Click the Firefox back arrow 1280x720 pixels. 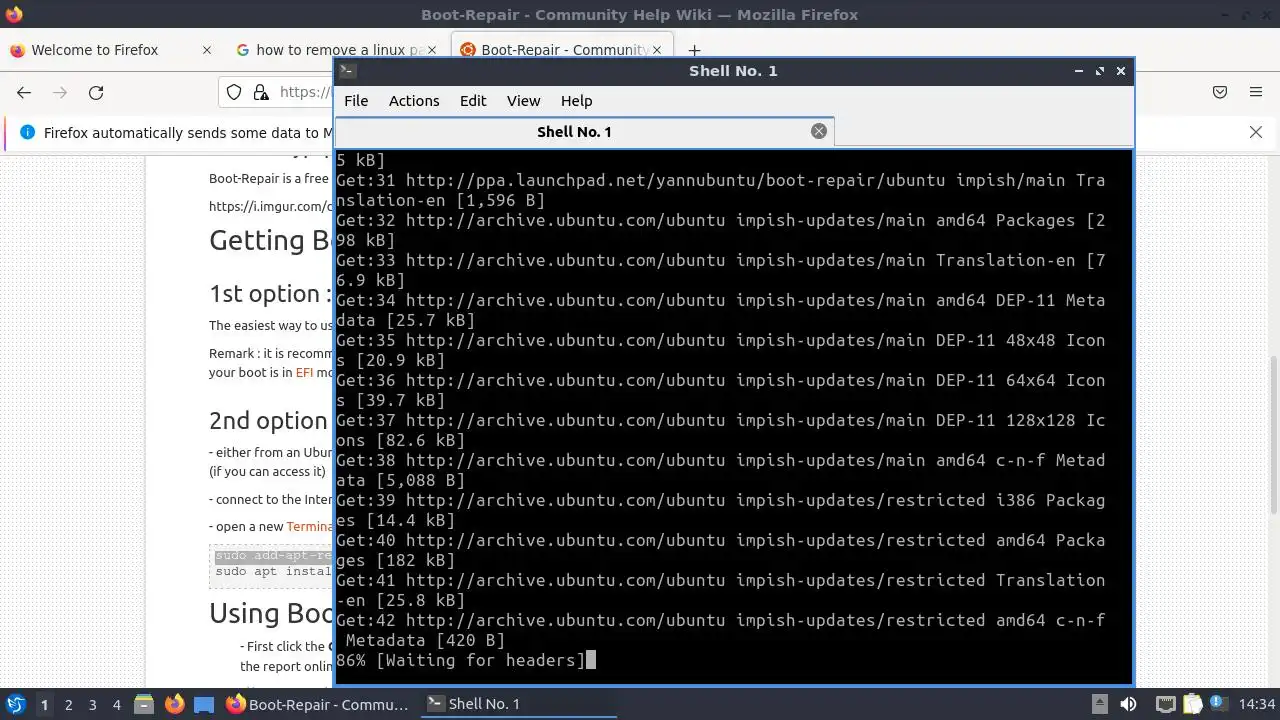[x=24, y=92]
